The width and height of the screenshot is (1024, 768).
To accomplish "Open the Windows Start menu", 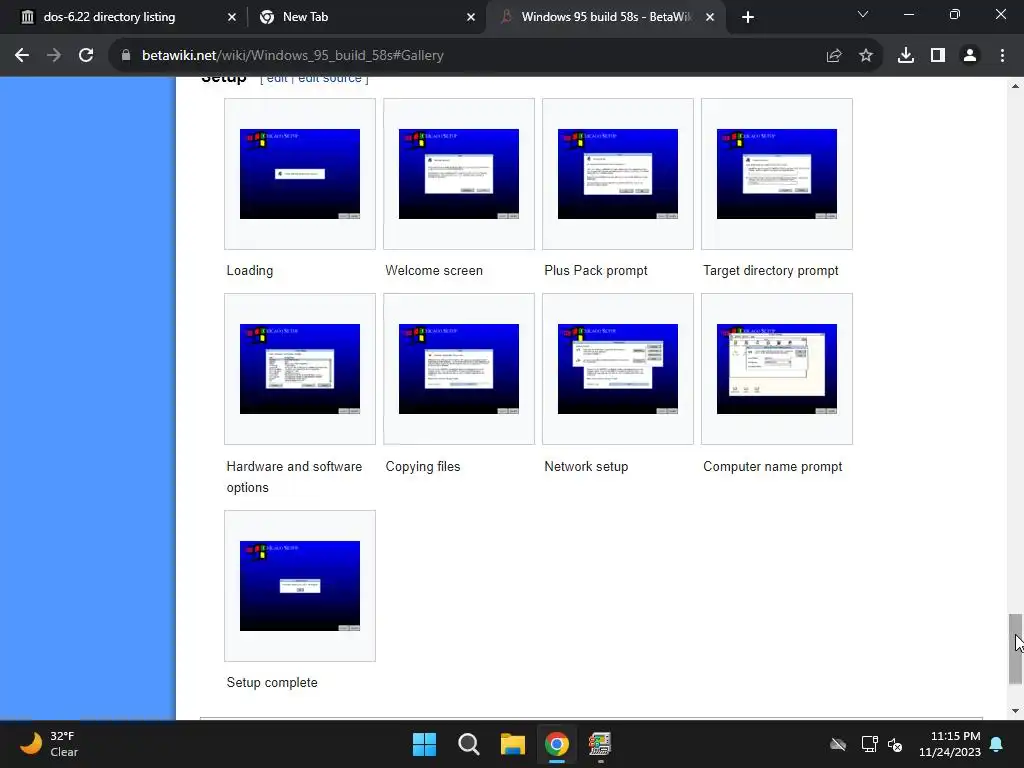I will (x=424, y=744).
